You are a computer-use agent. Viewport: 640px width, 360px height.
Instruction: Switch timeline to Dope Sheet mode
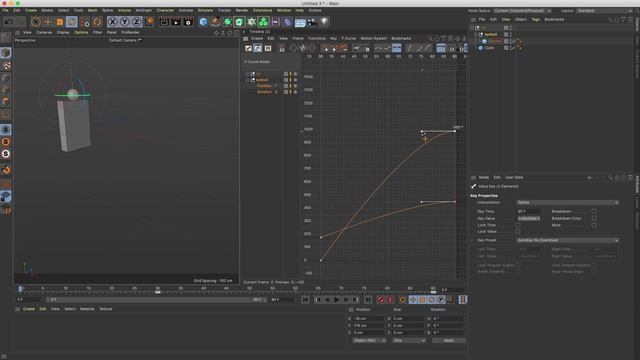248,48
